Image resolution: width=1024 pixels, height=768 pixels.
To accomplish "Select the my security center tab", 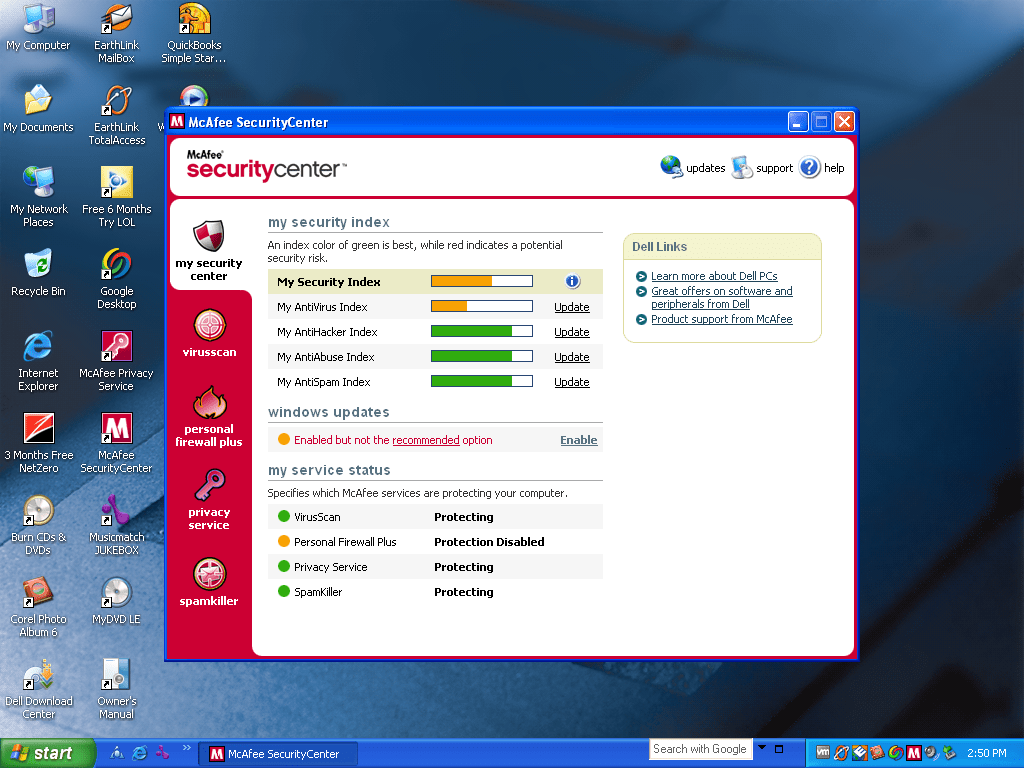I will (209, 250).
